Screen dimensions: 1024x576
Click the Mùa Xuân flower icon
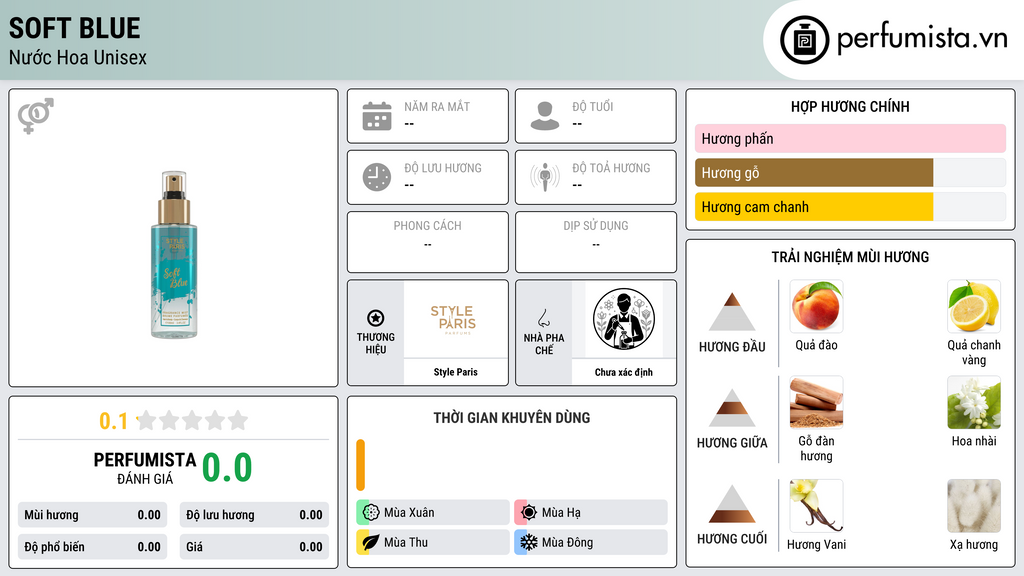click(x=371, y=512)
